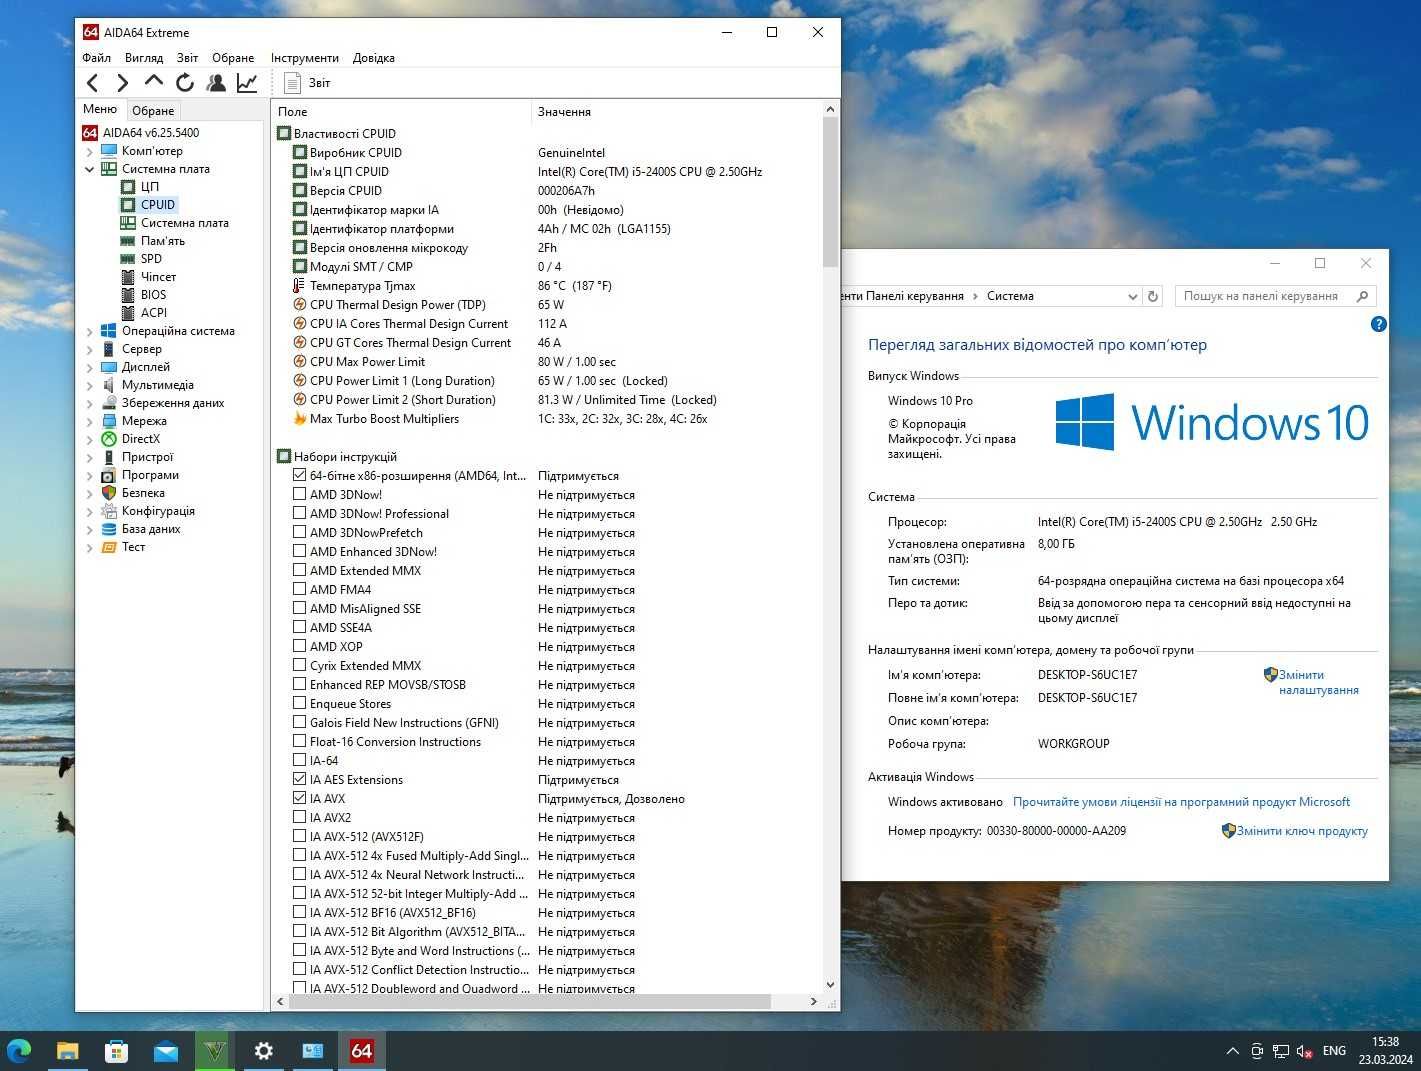Open Settings gear icon on taskbar
This screenshot has width=1421, height=1071.
[263, 1051]
